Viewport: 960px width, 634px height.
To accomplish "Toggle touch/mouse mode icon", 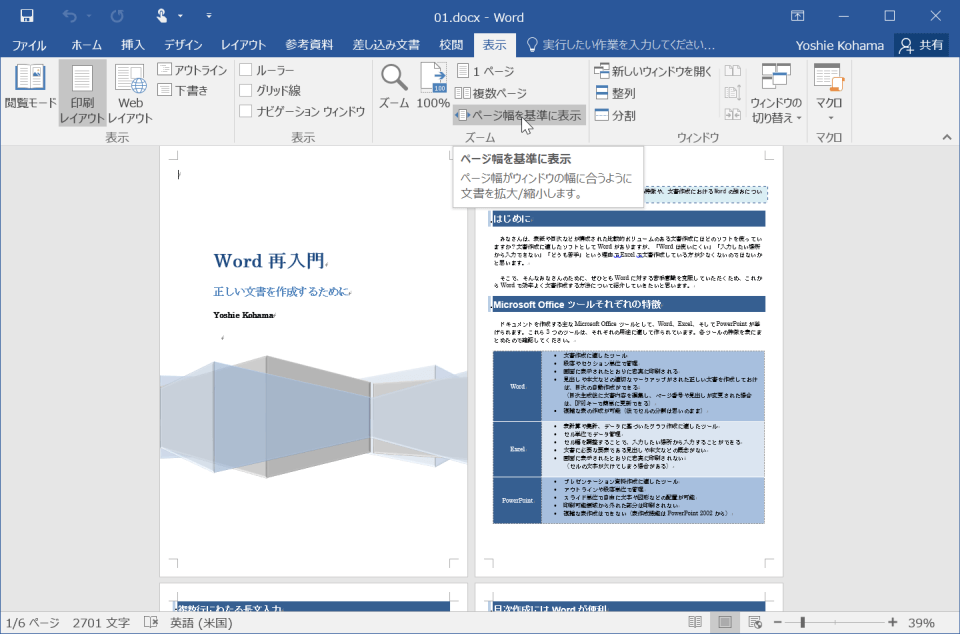I will pyautogui.click(x=162, y=16).
